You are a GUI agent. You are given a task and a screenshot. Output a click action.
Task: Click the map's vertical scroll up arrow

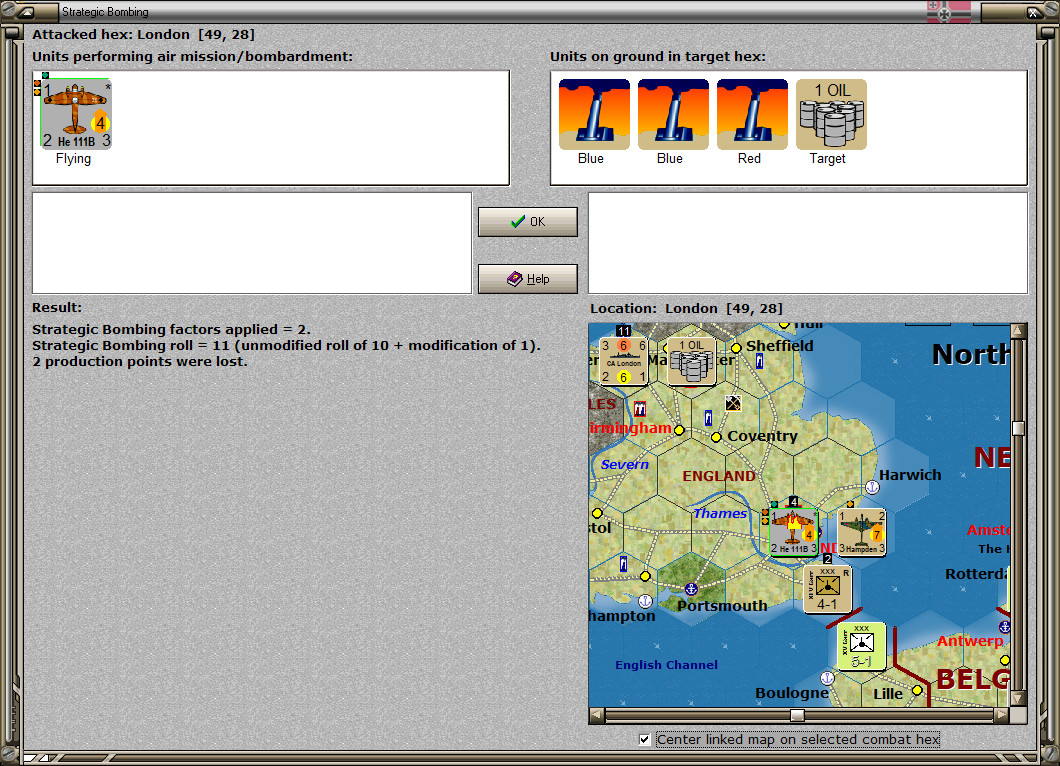click(x=1018, y=331)
